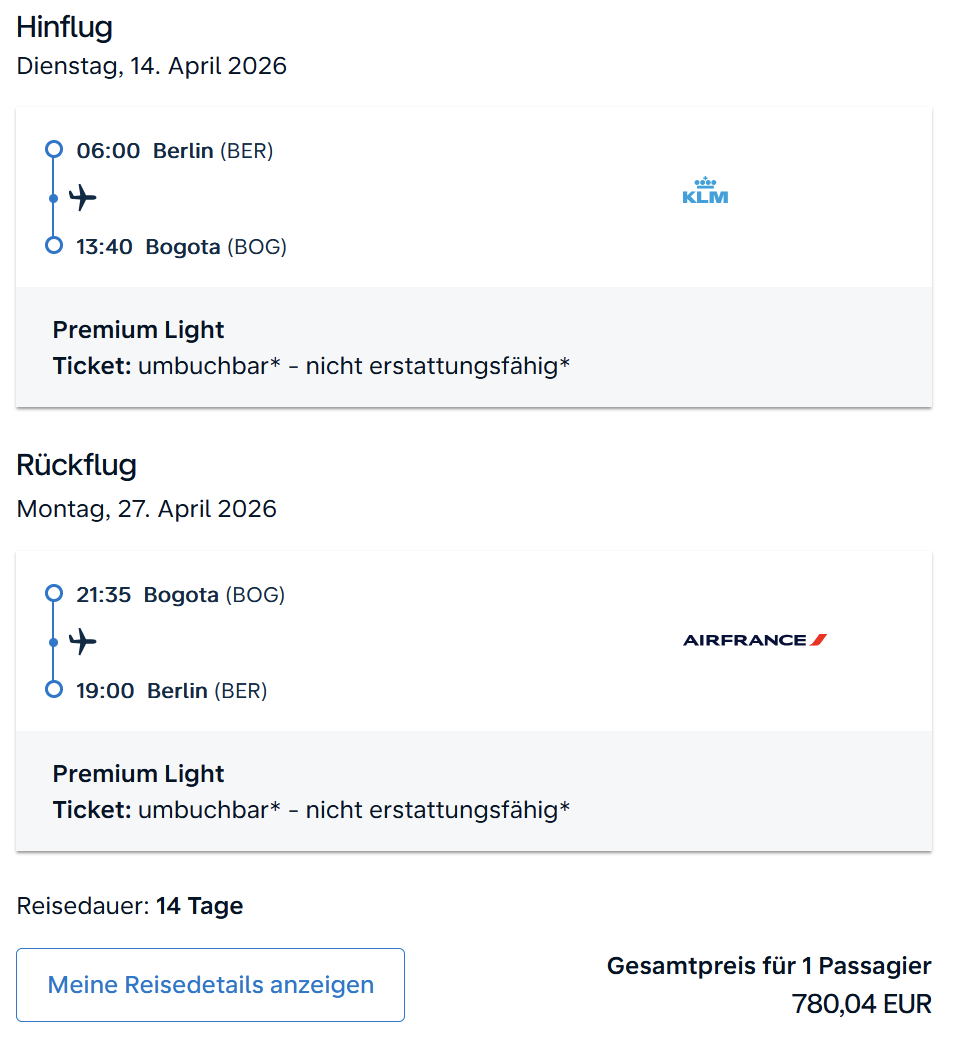Click the return Premium Light fare label

point(138,774)
